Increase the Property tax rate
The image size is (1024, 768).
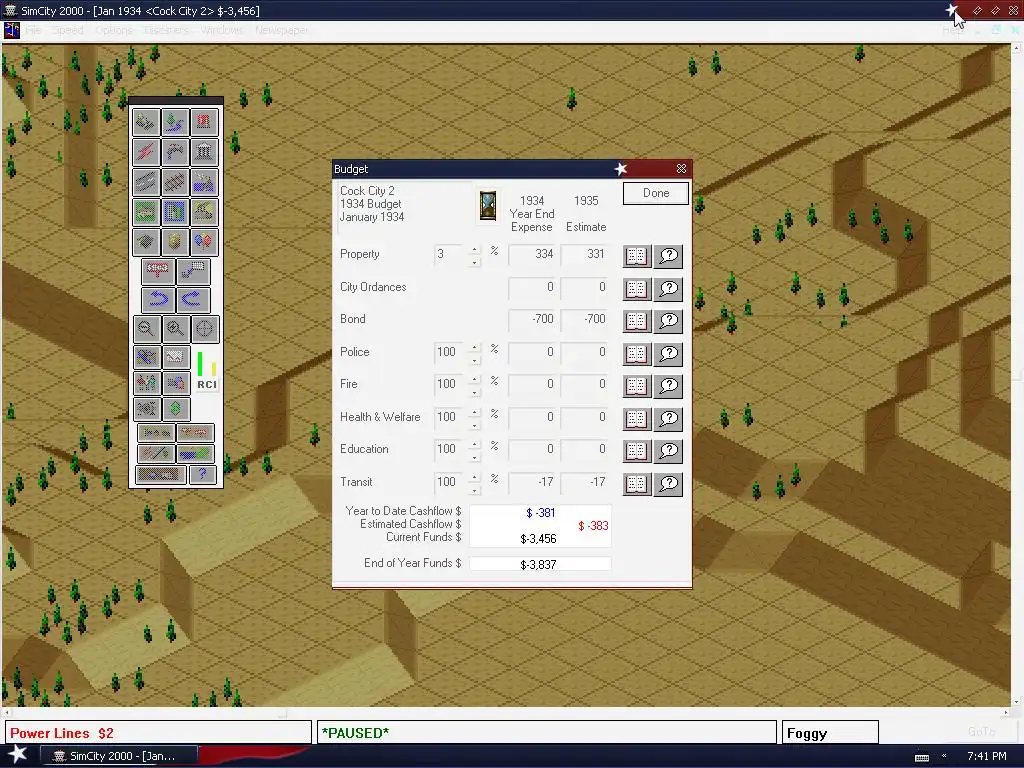475,249
